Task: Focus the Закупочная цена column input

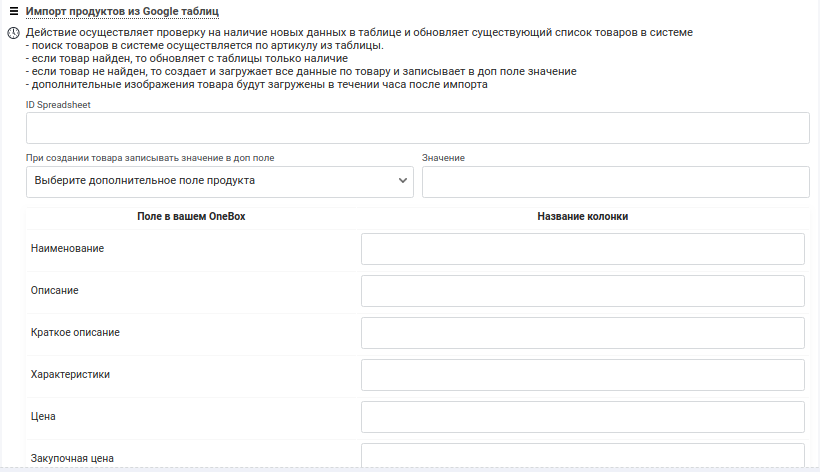Action: [583, 455]
